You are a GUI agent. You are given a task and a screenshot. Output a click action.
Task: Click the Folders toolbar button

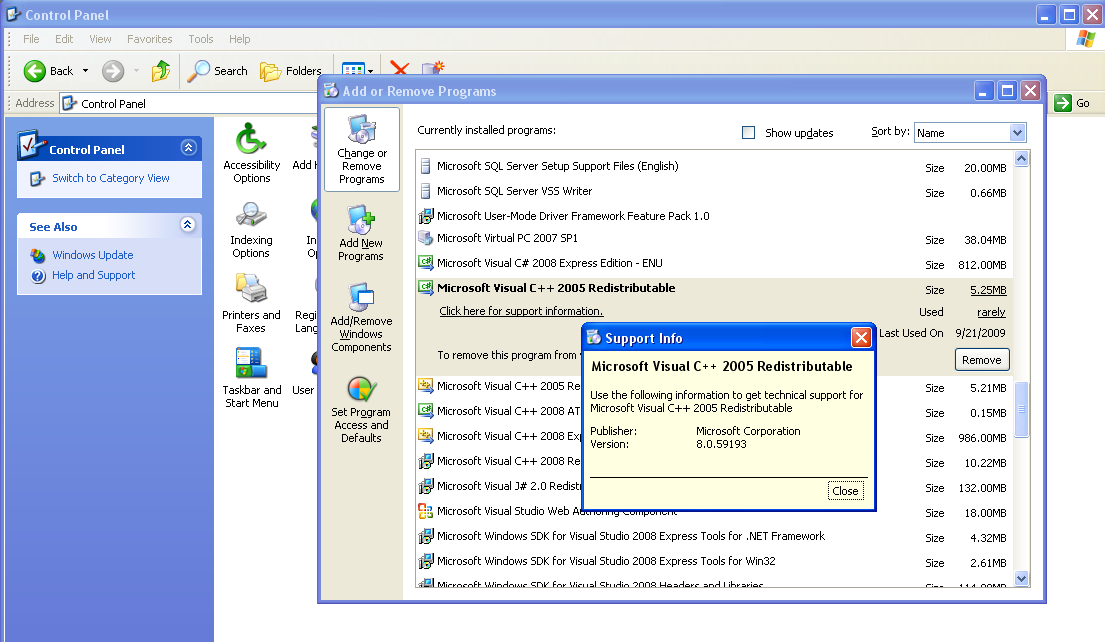tap(291, 71)
